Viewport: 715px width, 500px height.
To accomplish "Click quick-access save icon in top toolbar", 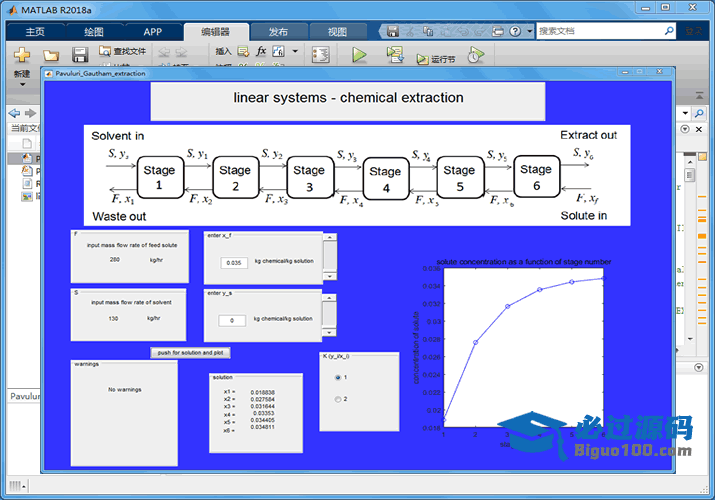I will [393, 31].
